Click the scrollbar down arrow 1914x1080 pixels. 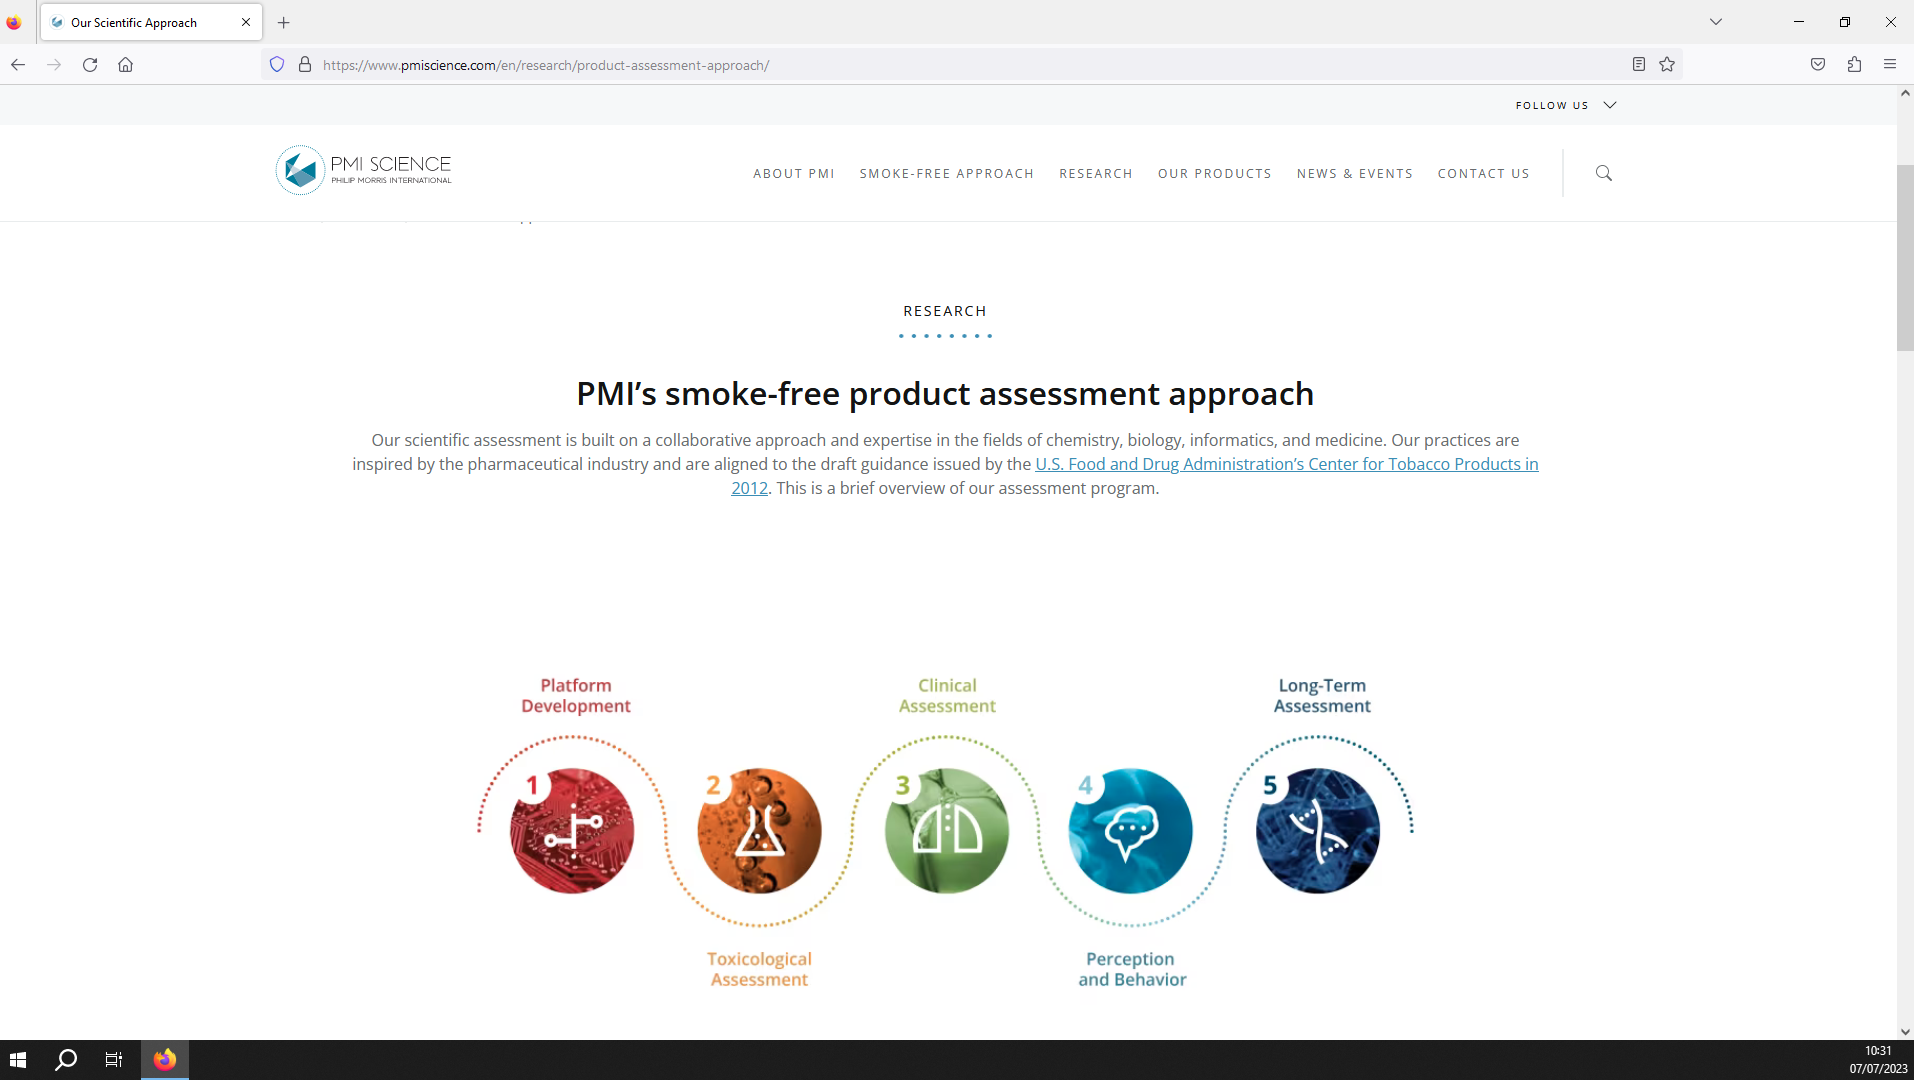point(1905,1032)
